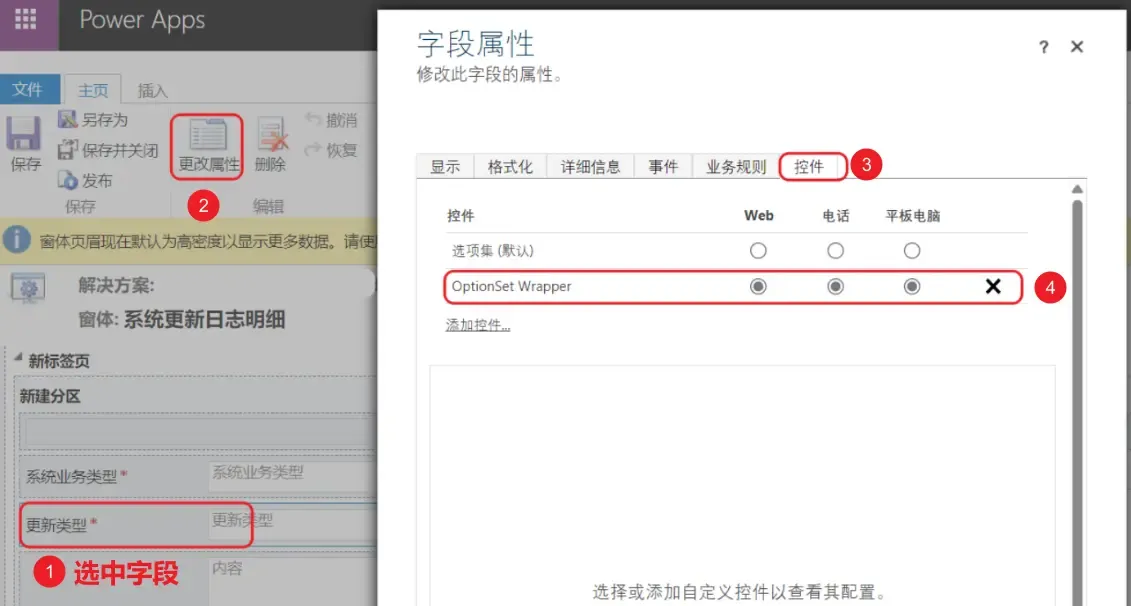Select the Web radio for 选项集 (默认)
Image resolution: width=1131 pixels, height=606 pixels.
758,251
